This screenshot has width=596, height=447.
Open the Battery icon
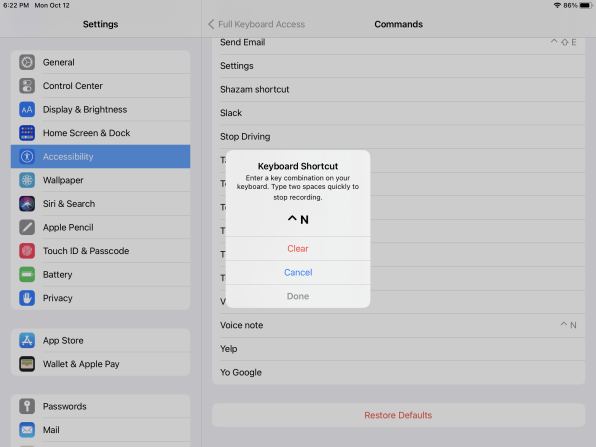click(x=27, y=274)
